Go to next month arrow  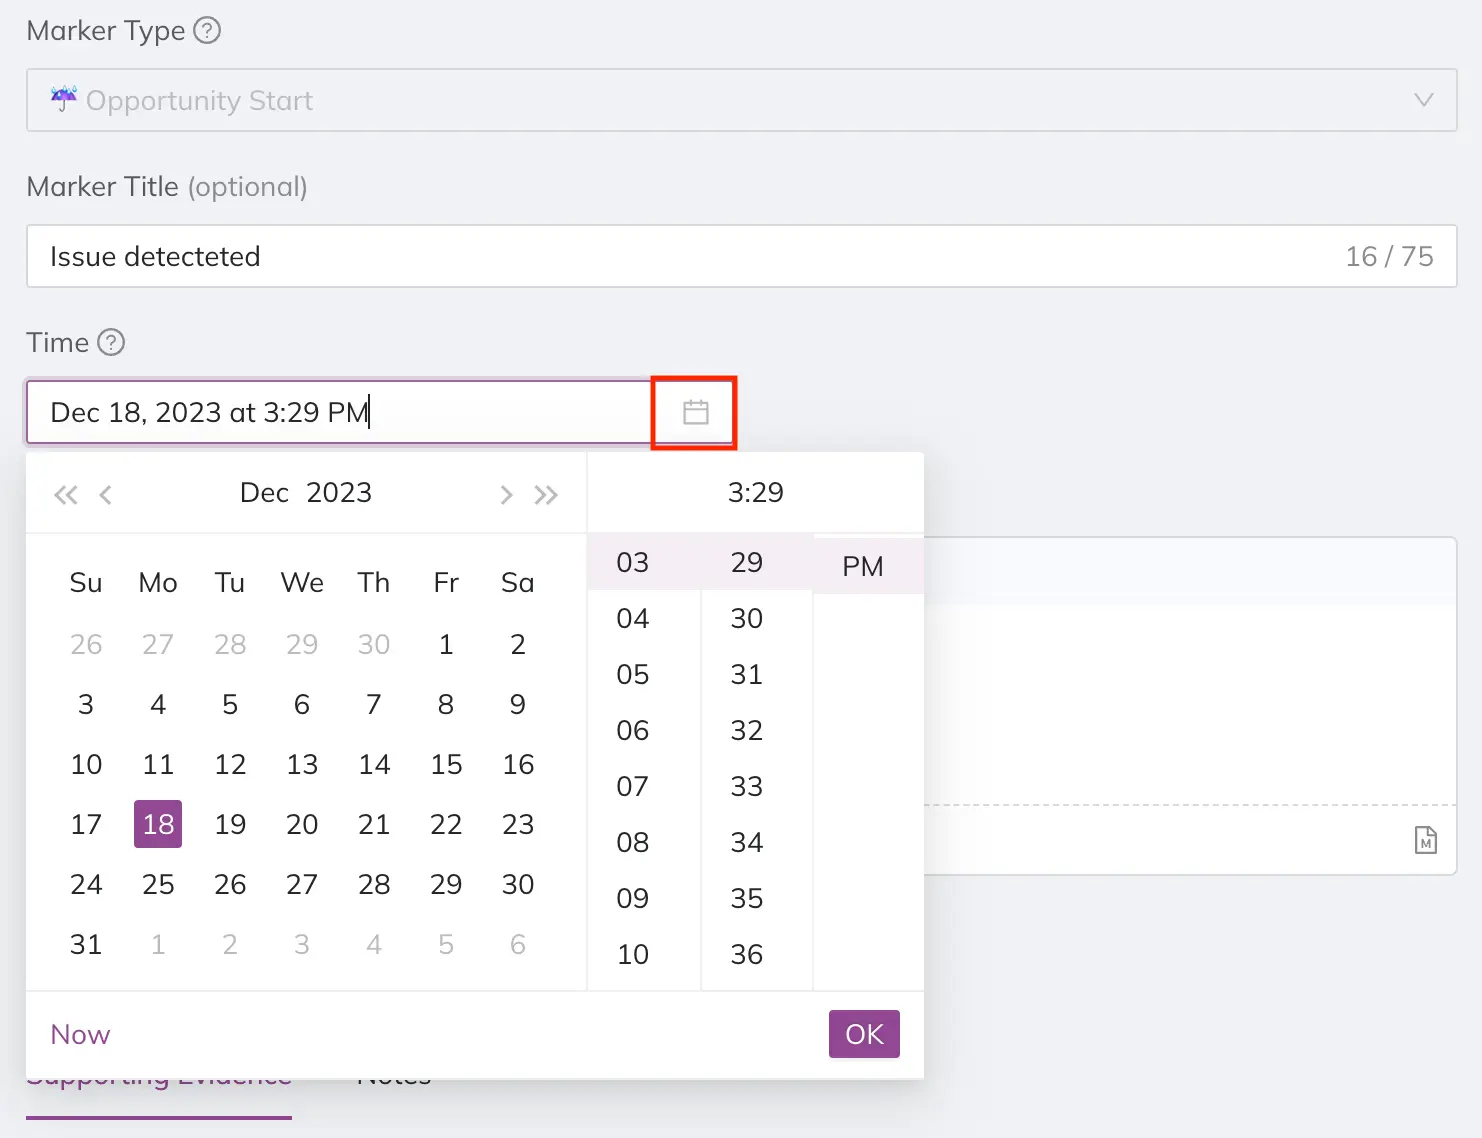point(506,494)
